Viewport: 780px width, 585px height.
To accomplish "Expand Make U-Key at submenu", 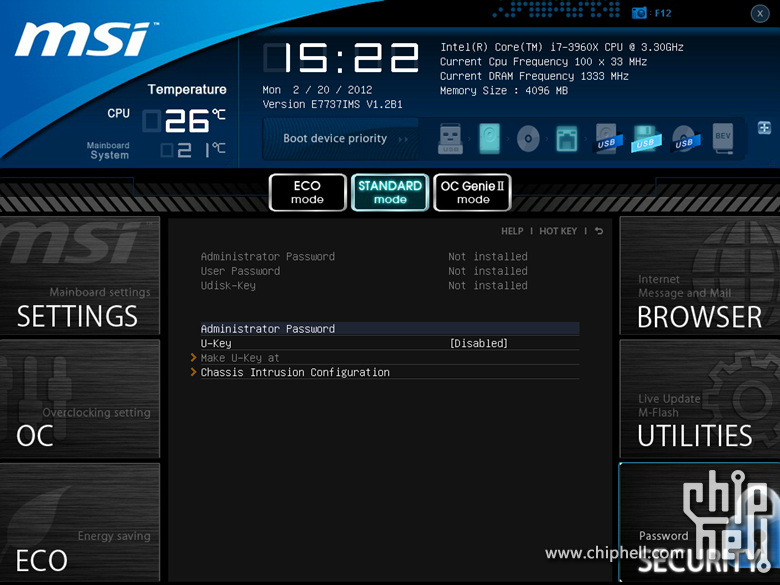I will 240,358.
